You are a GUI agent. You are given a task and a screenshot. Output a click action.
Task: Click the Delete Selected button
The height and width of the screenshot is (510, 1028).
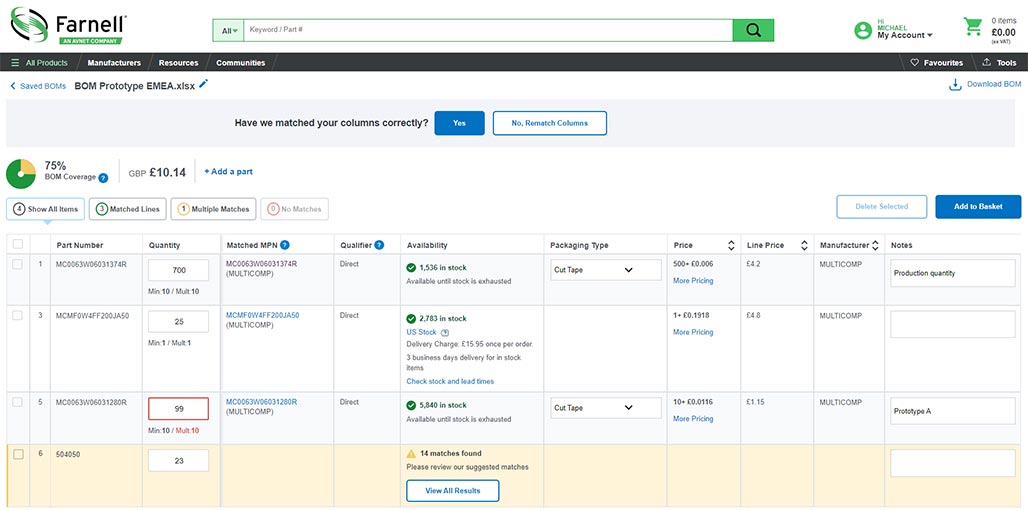(x=882, y=206)
